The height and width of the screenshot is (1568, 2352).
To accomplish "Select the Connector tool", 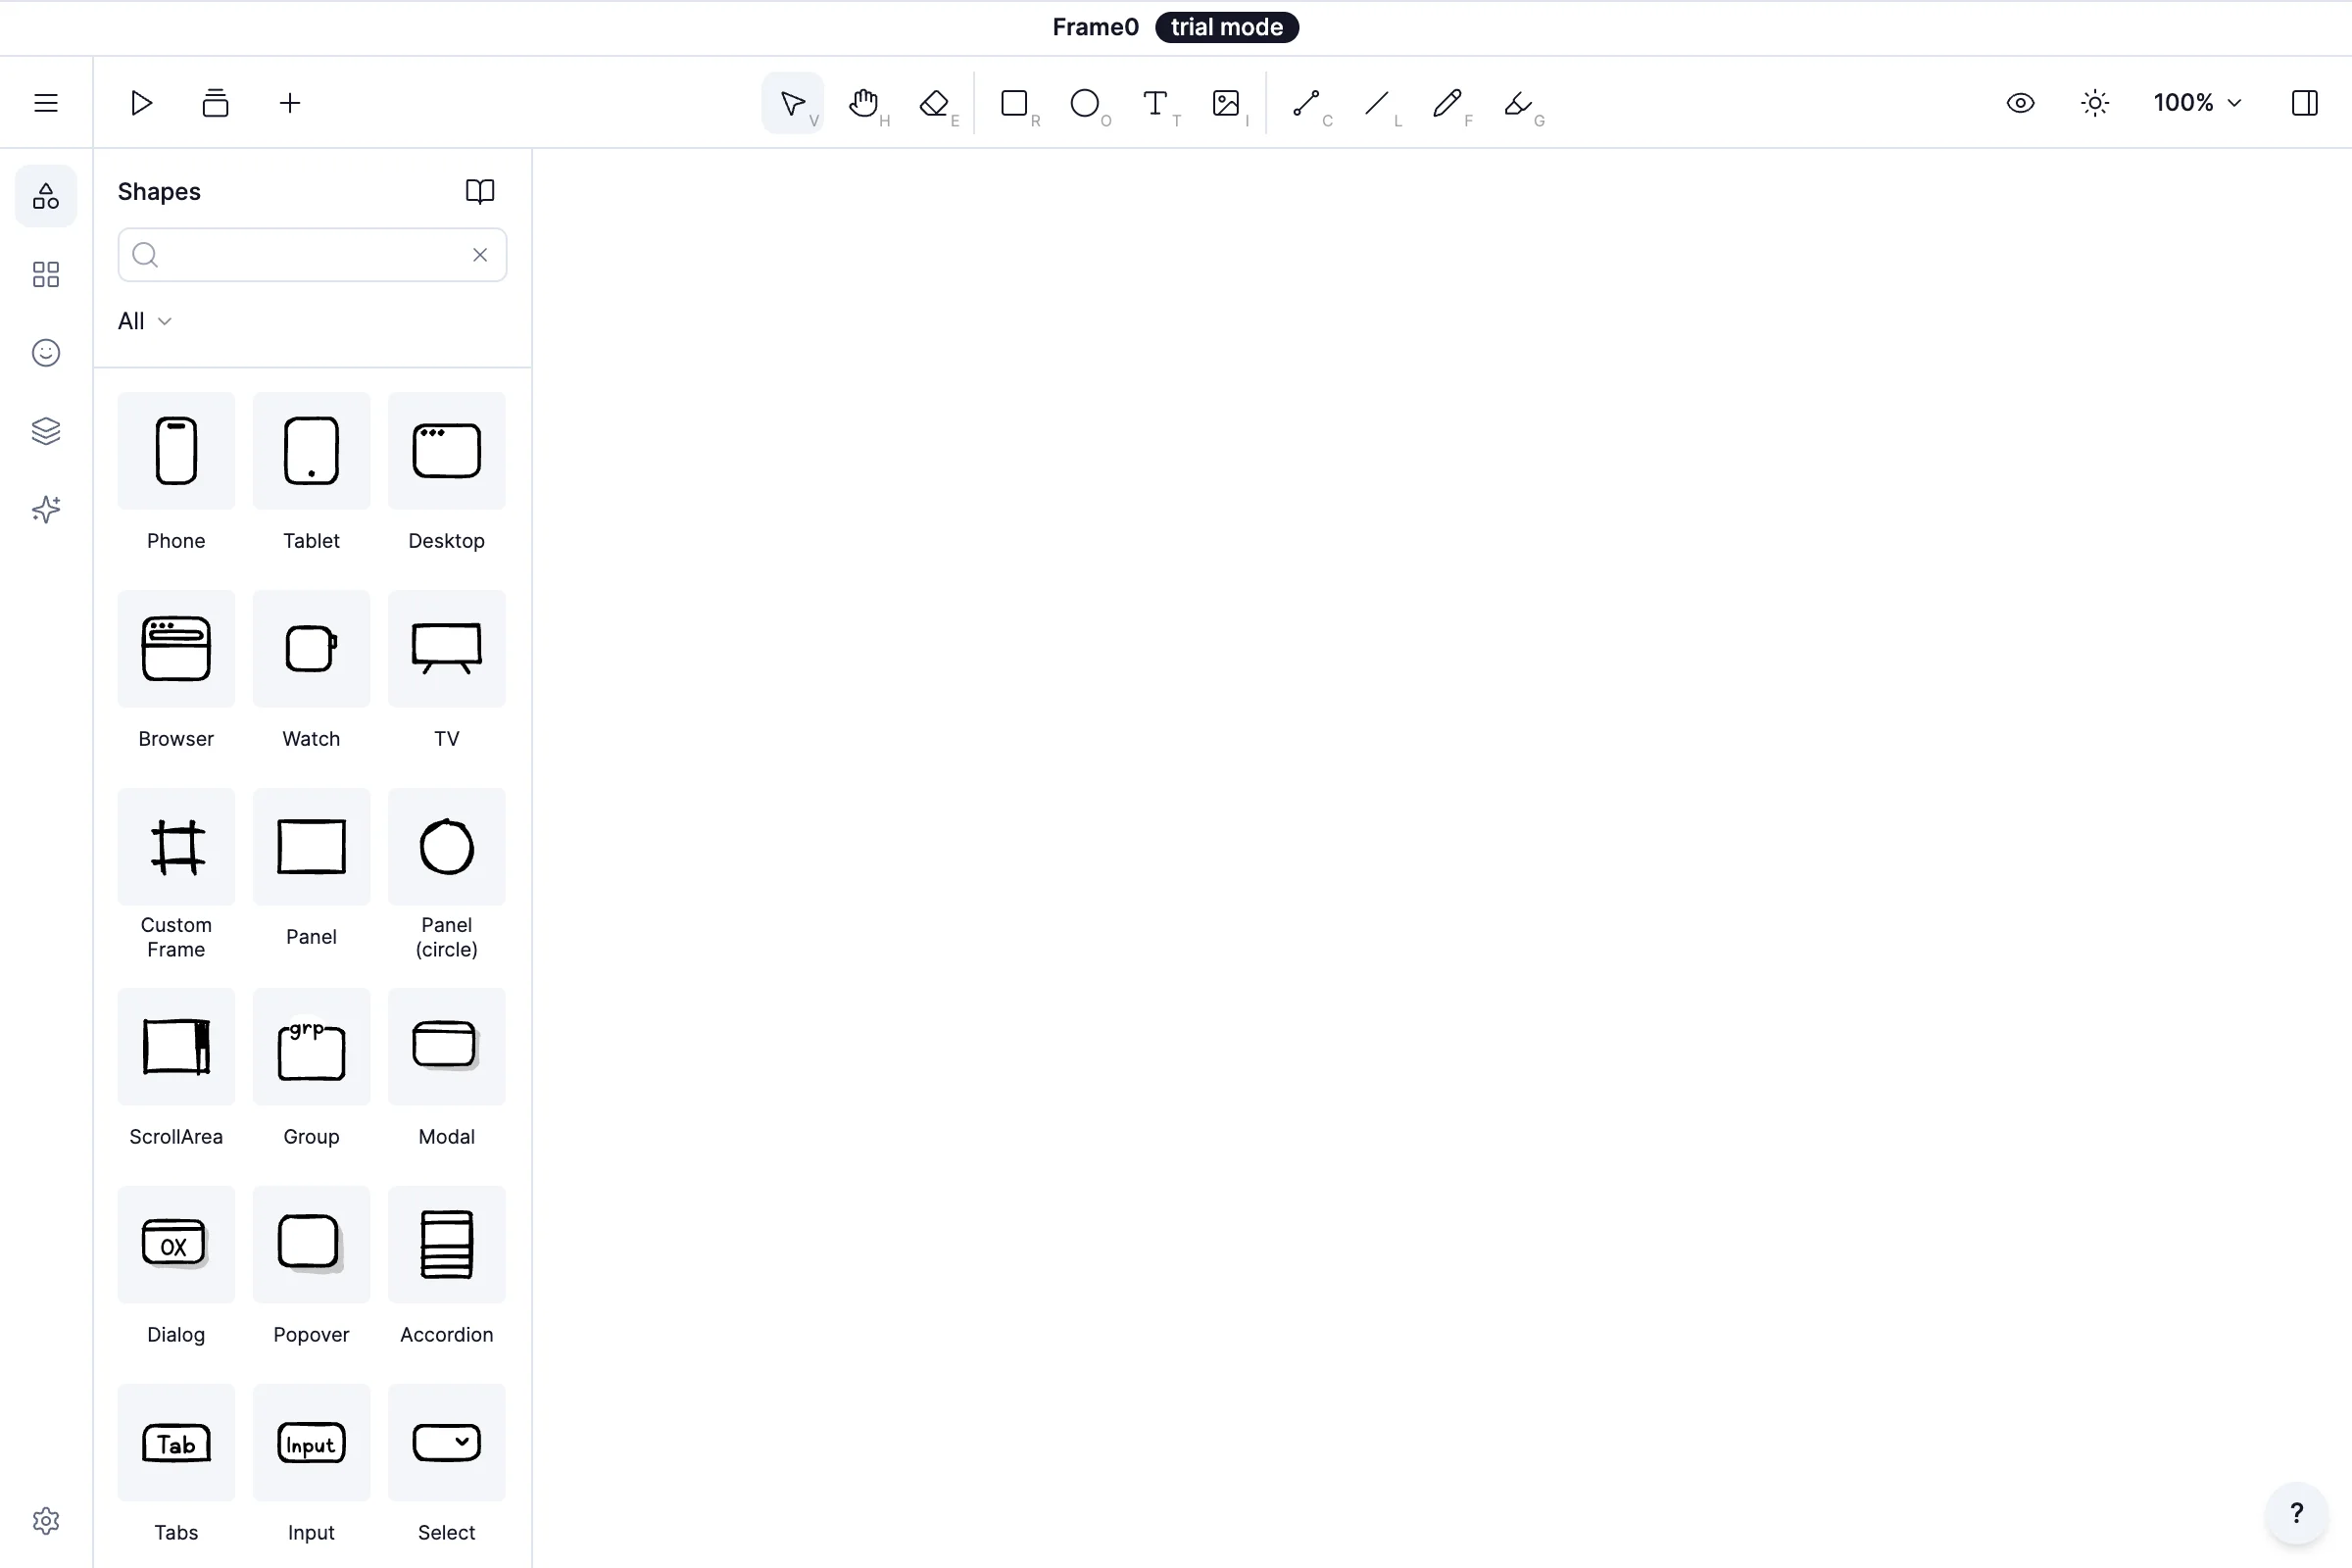I will tap(1307, 103).
